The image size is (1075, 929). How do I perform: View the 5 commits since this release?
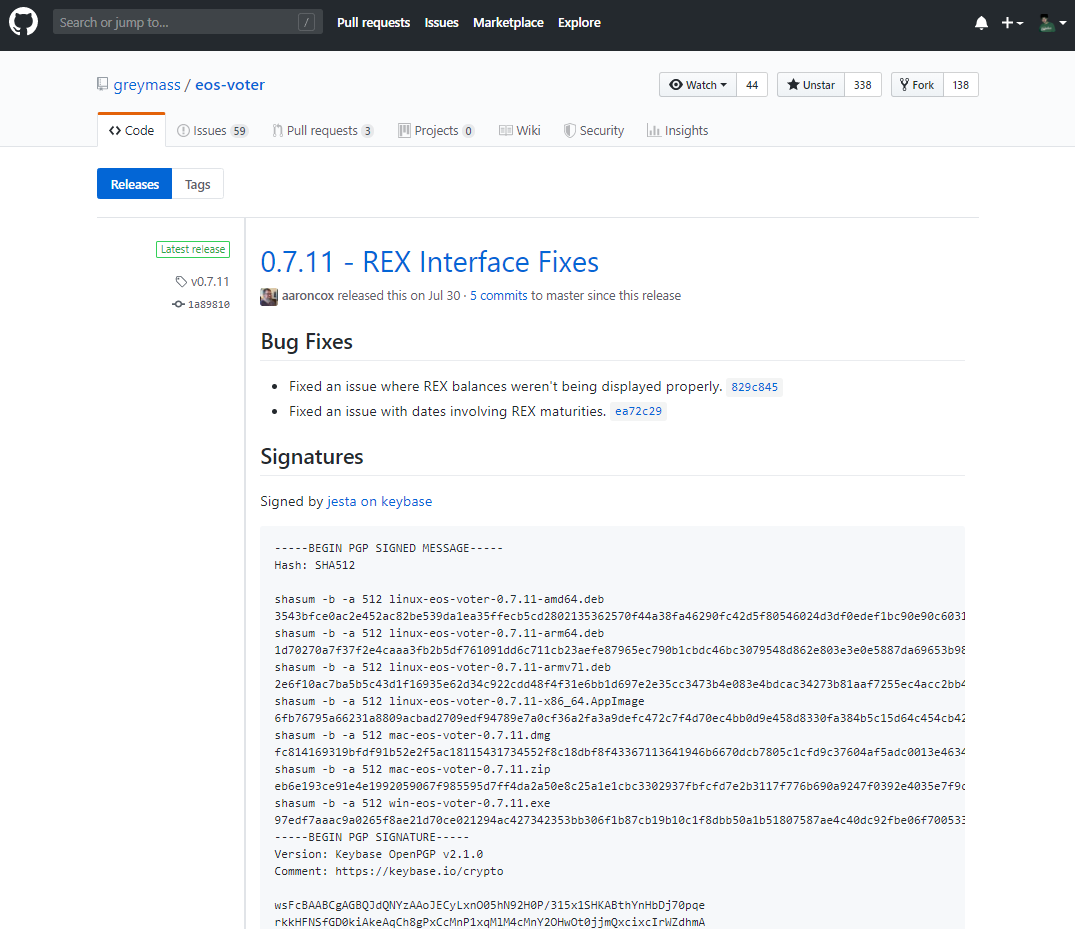[x=498, y=295]
